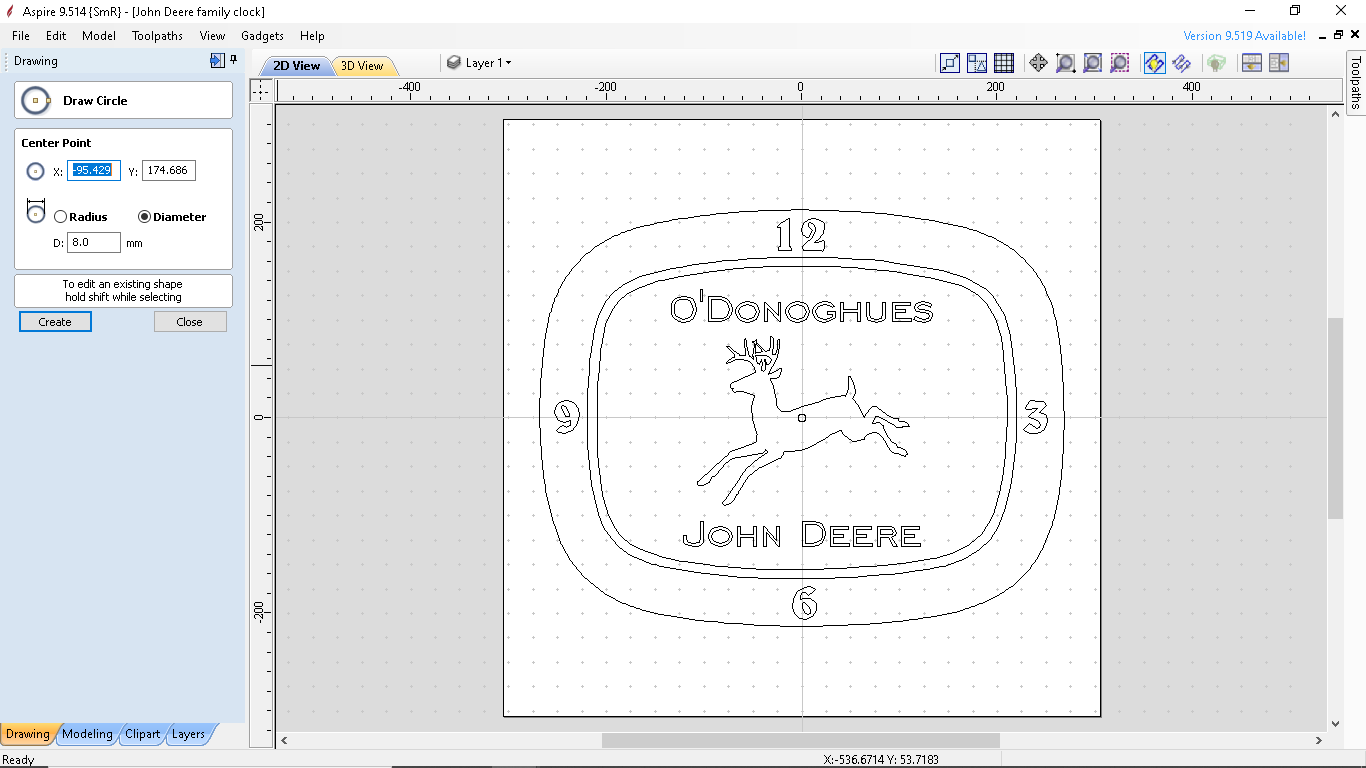The width and height of the screenshot is (1366, 768).
Task: Click the horizontal scrollbar right arrow
Action: coord(1319,741)
